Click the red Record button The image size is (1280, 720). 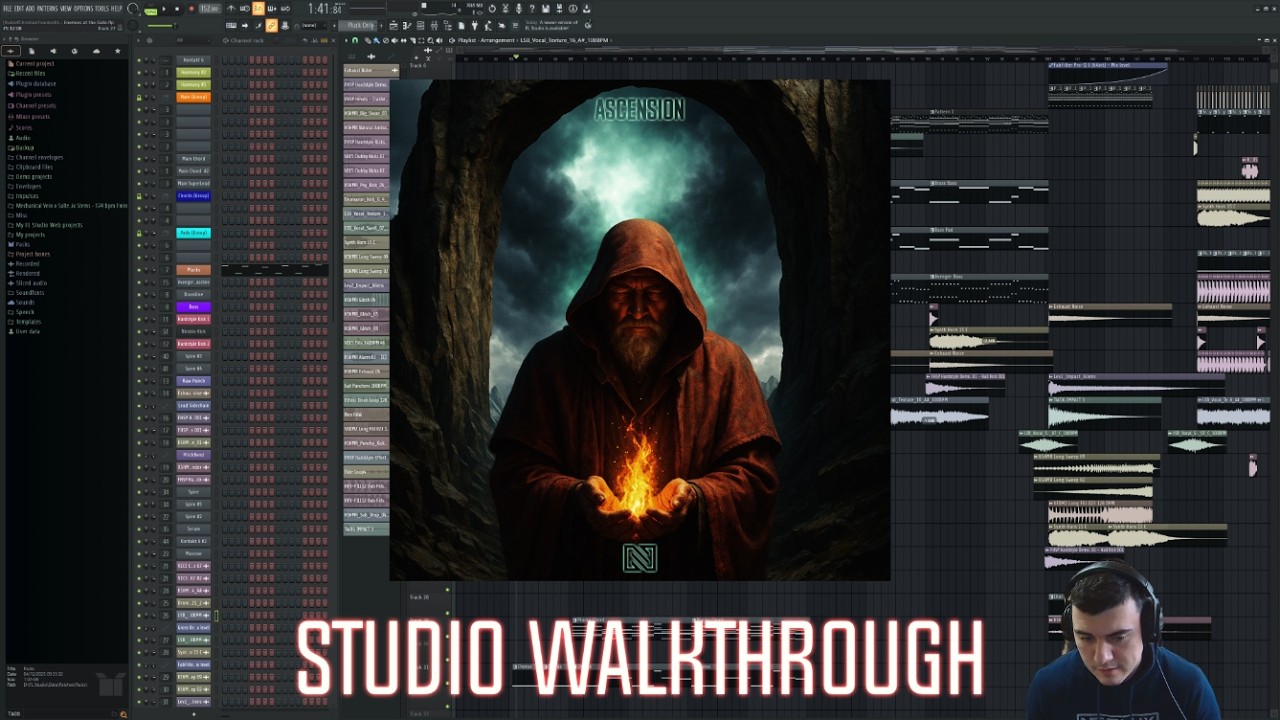191,9
